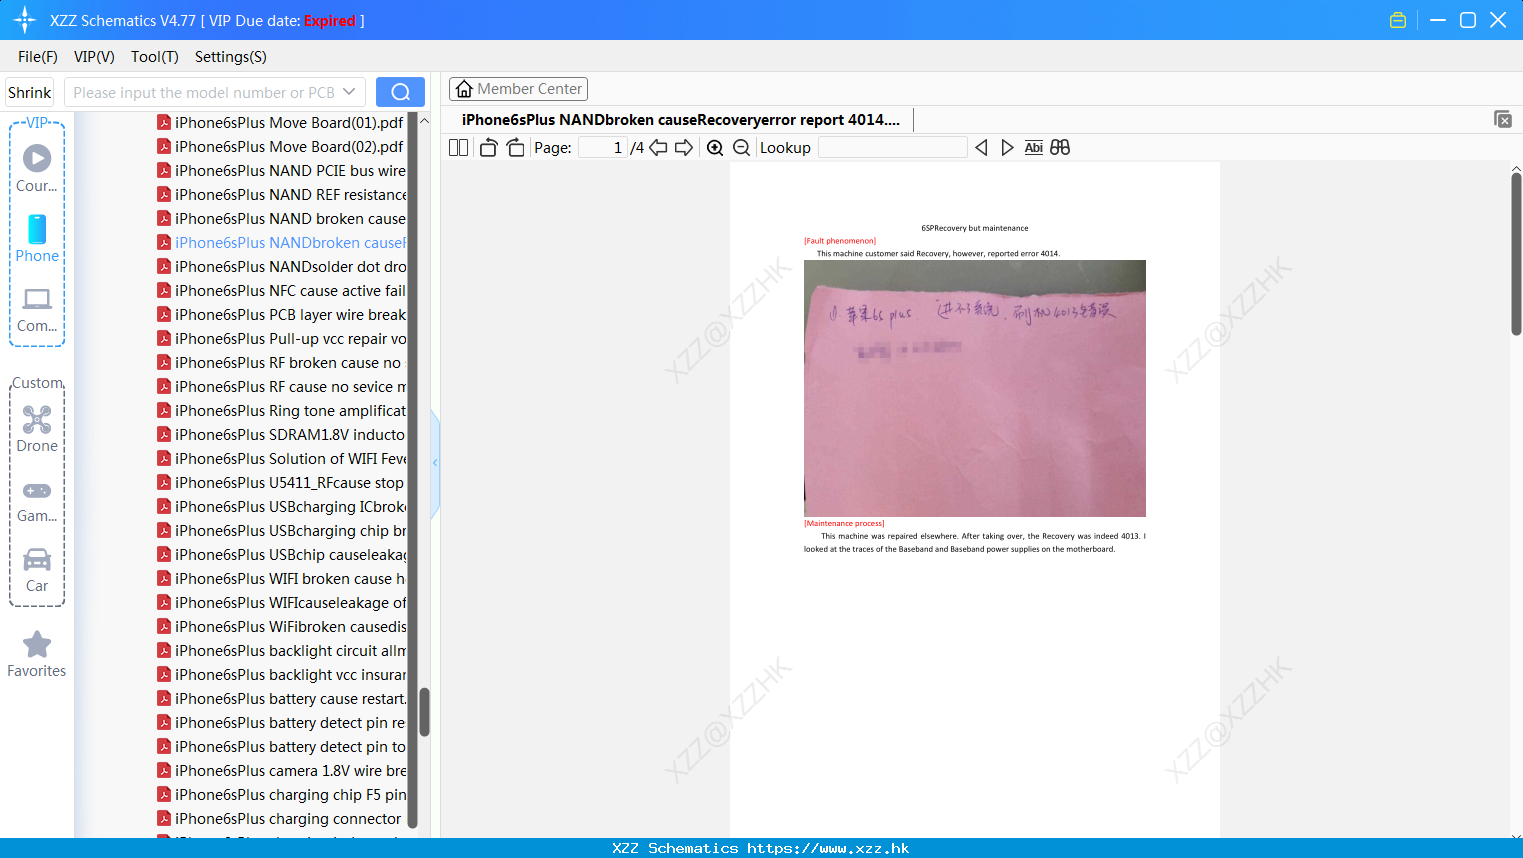Click the document viewer scrollbar thumb

[1516, 254]
